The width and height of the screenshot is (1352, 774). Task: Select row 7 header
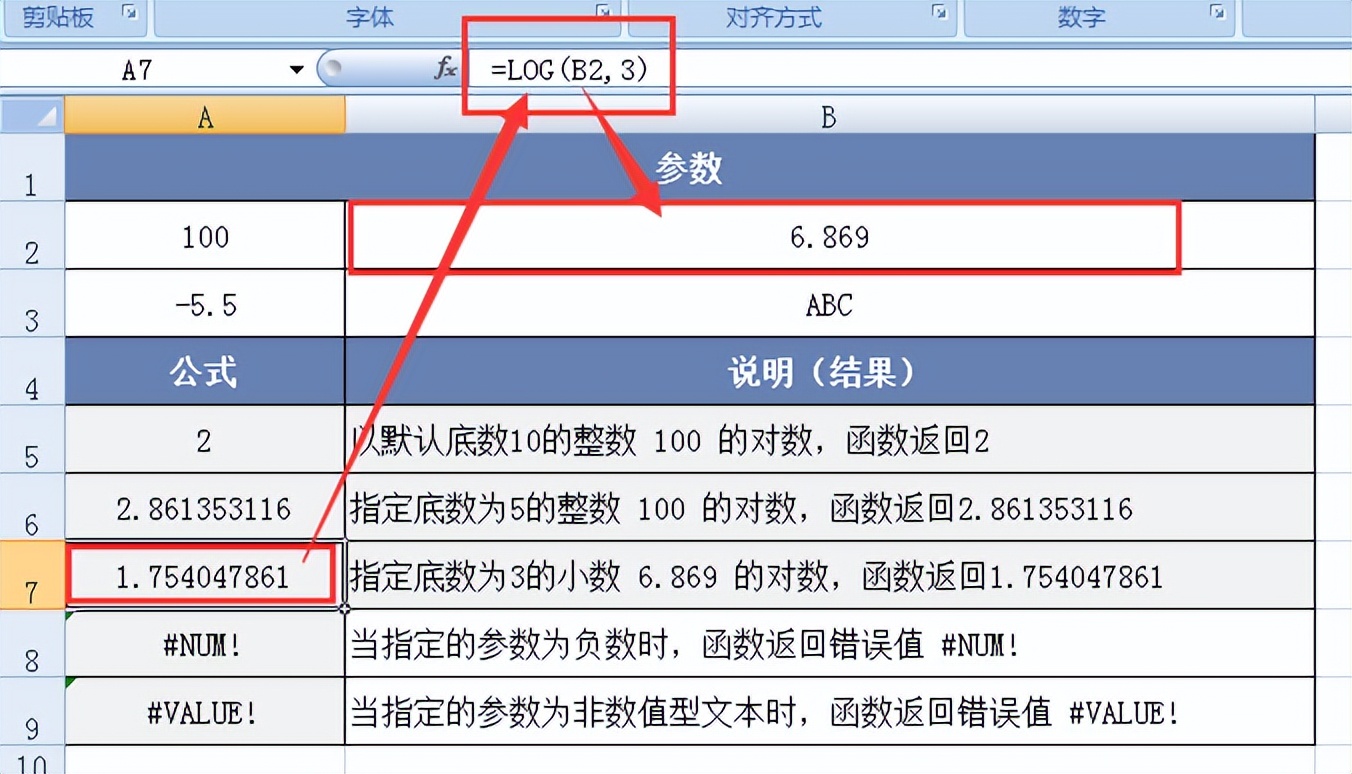pyautogui.click(x=32, y=576)
